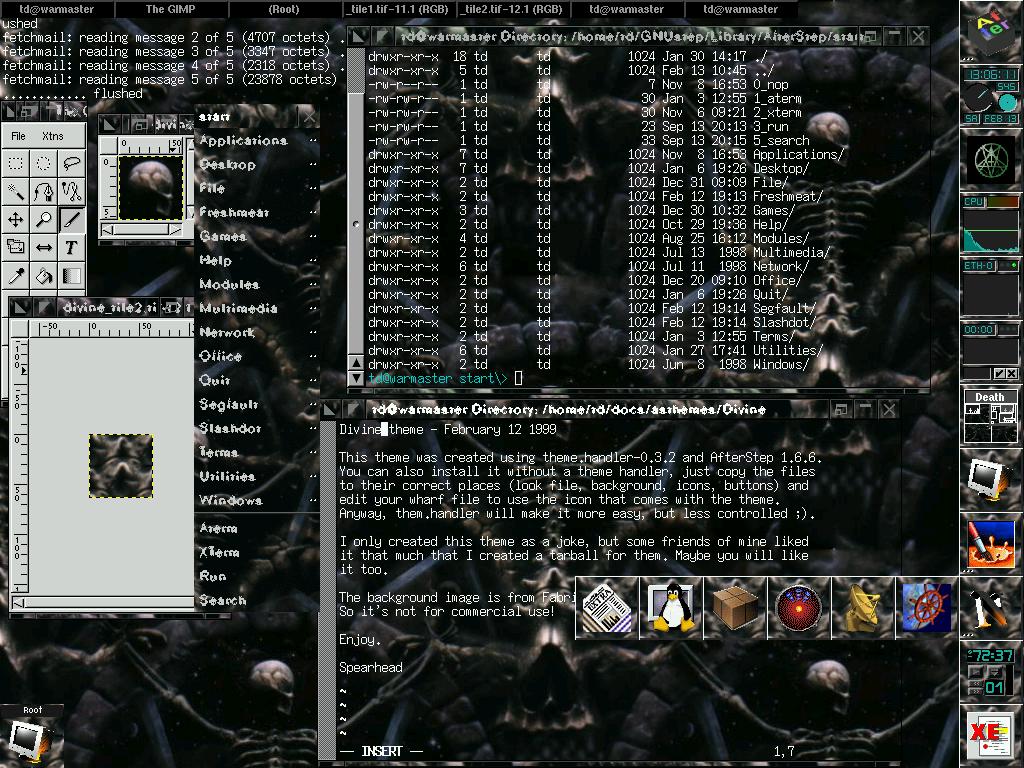Select the Fuzzy Select magic wand tool
Viewport: 1024px width, 768px height.
[16, 191]
